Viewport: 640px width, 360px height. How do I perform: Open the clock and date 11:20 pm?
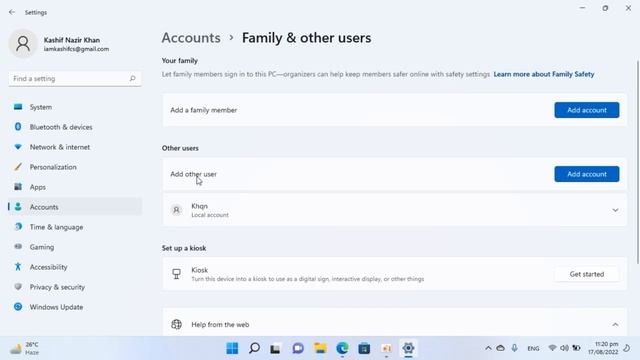(x=603, y=348)
